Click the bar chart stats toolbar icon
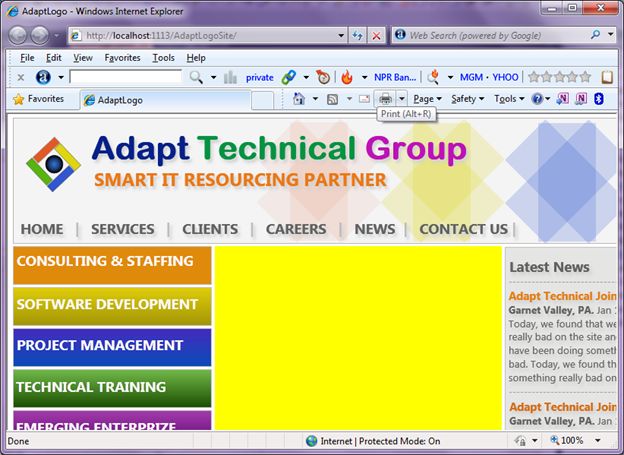624x455 pixels. pyautogui.click(x=230, y=77)
